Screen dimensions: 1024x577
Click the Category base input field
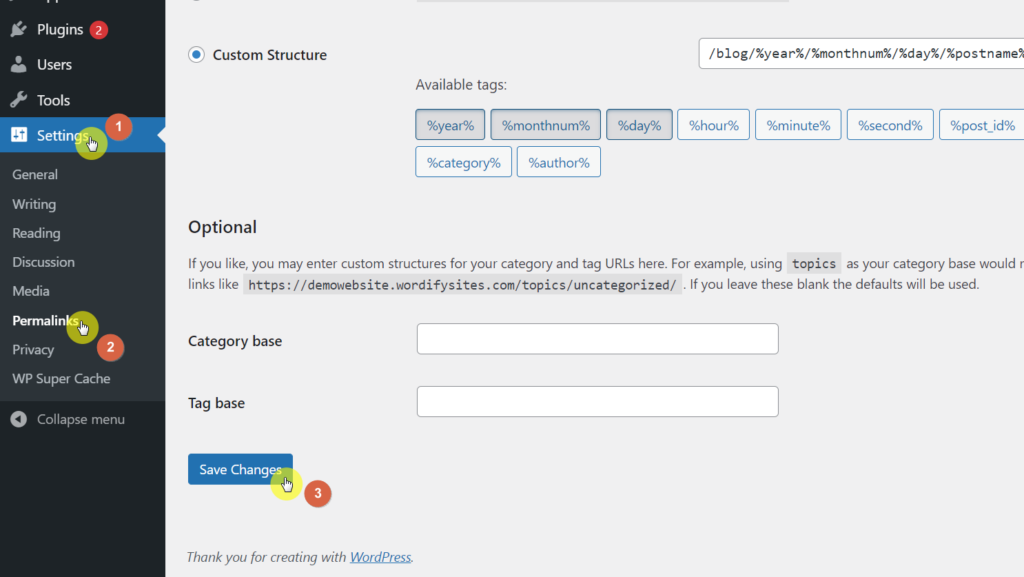(598, 339)
